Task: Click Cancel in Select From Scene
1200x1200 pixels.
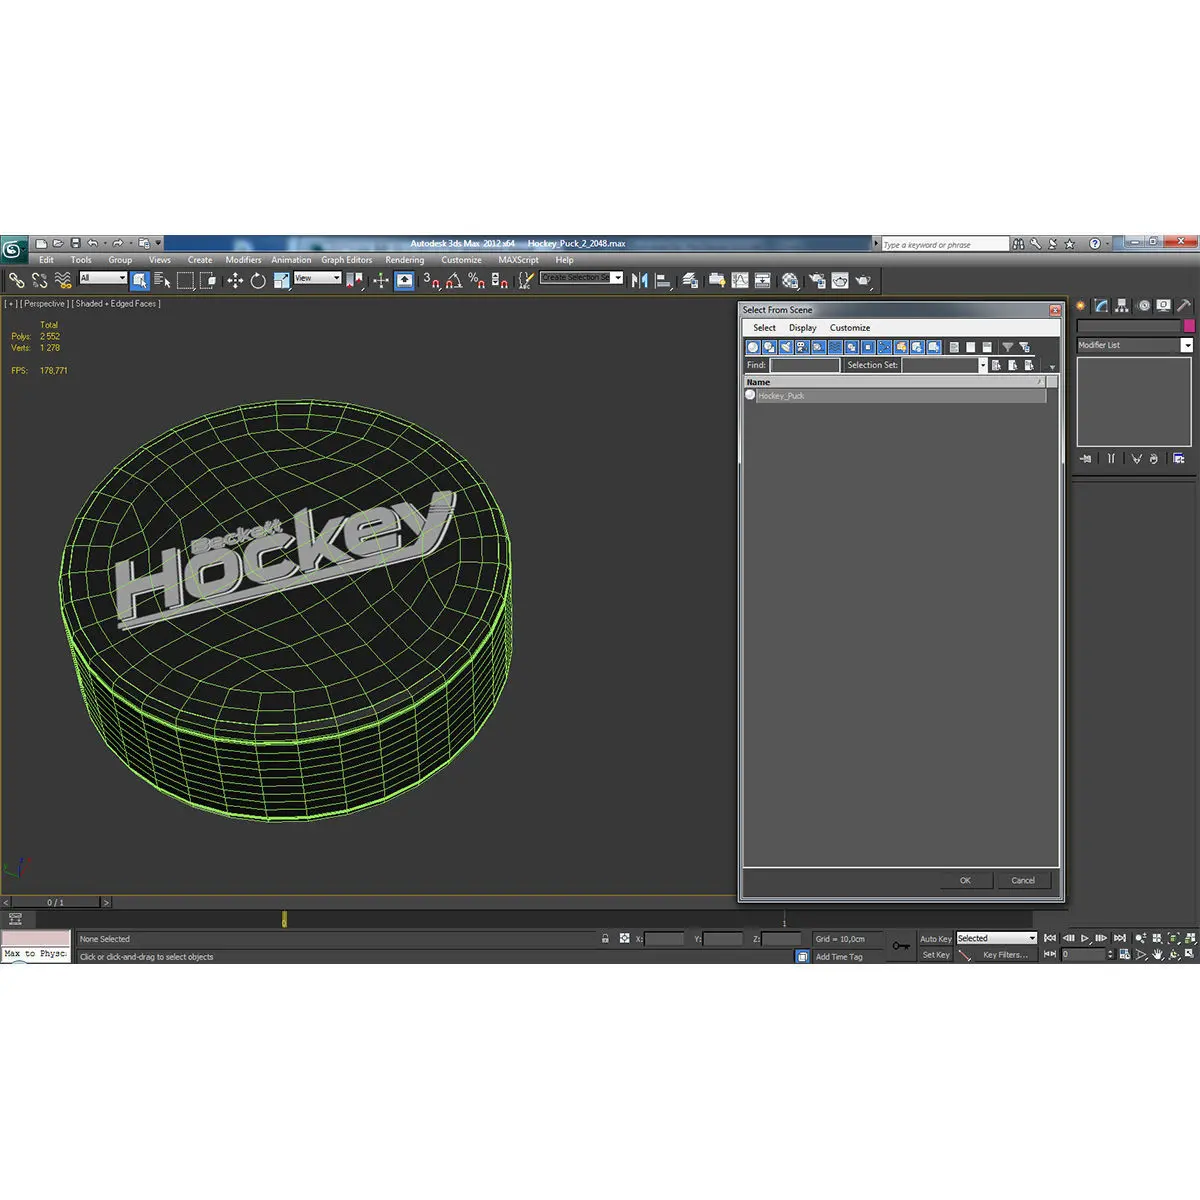Action: click(x=1023, y=881)
